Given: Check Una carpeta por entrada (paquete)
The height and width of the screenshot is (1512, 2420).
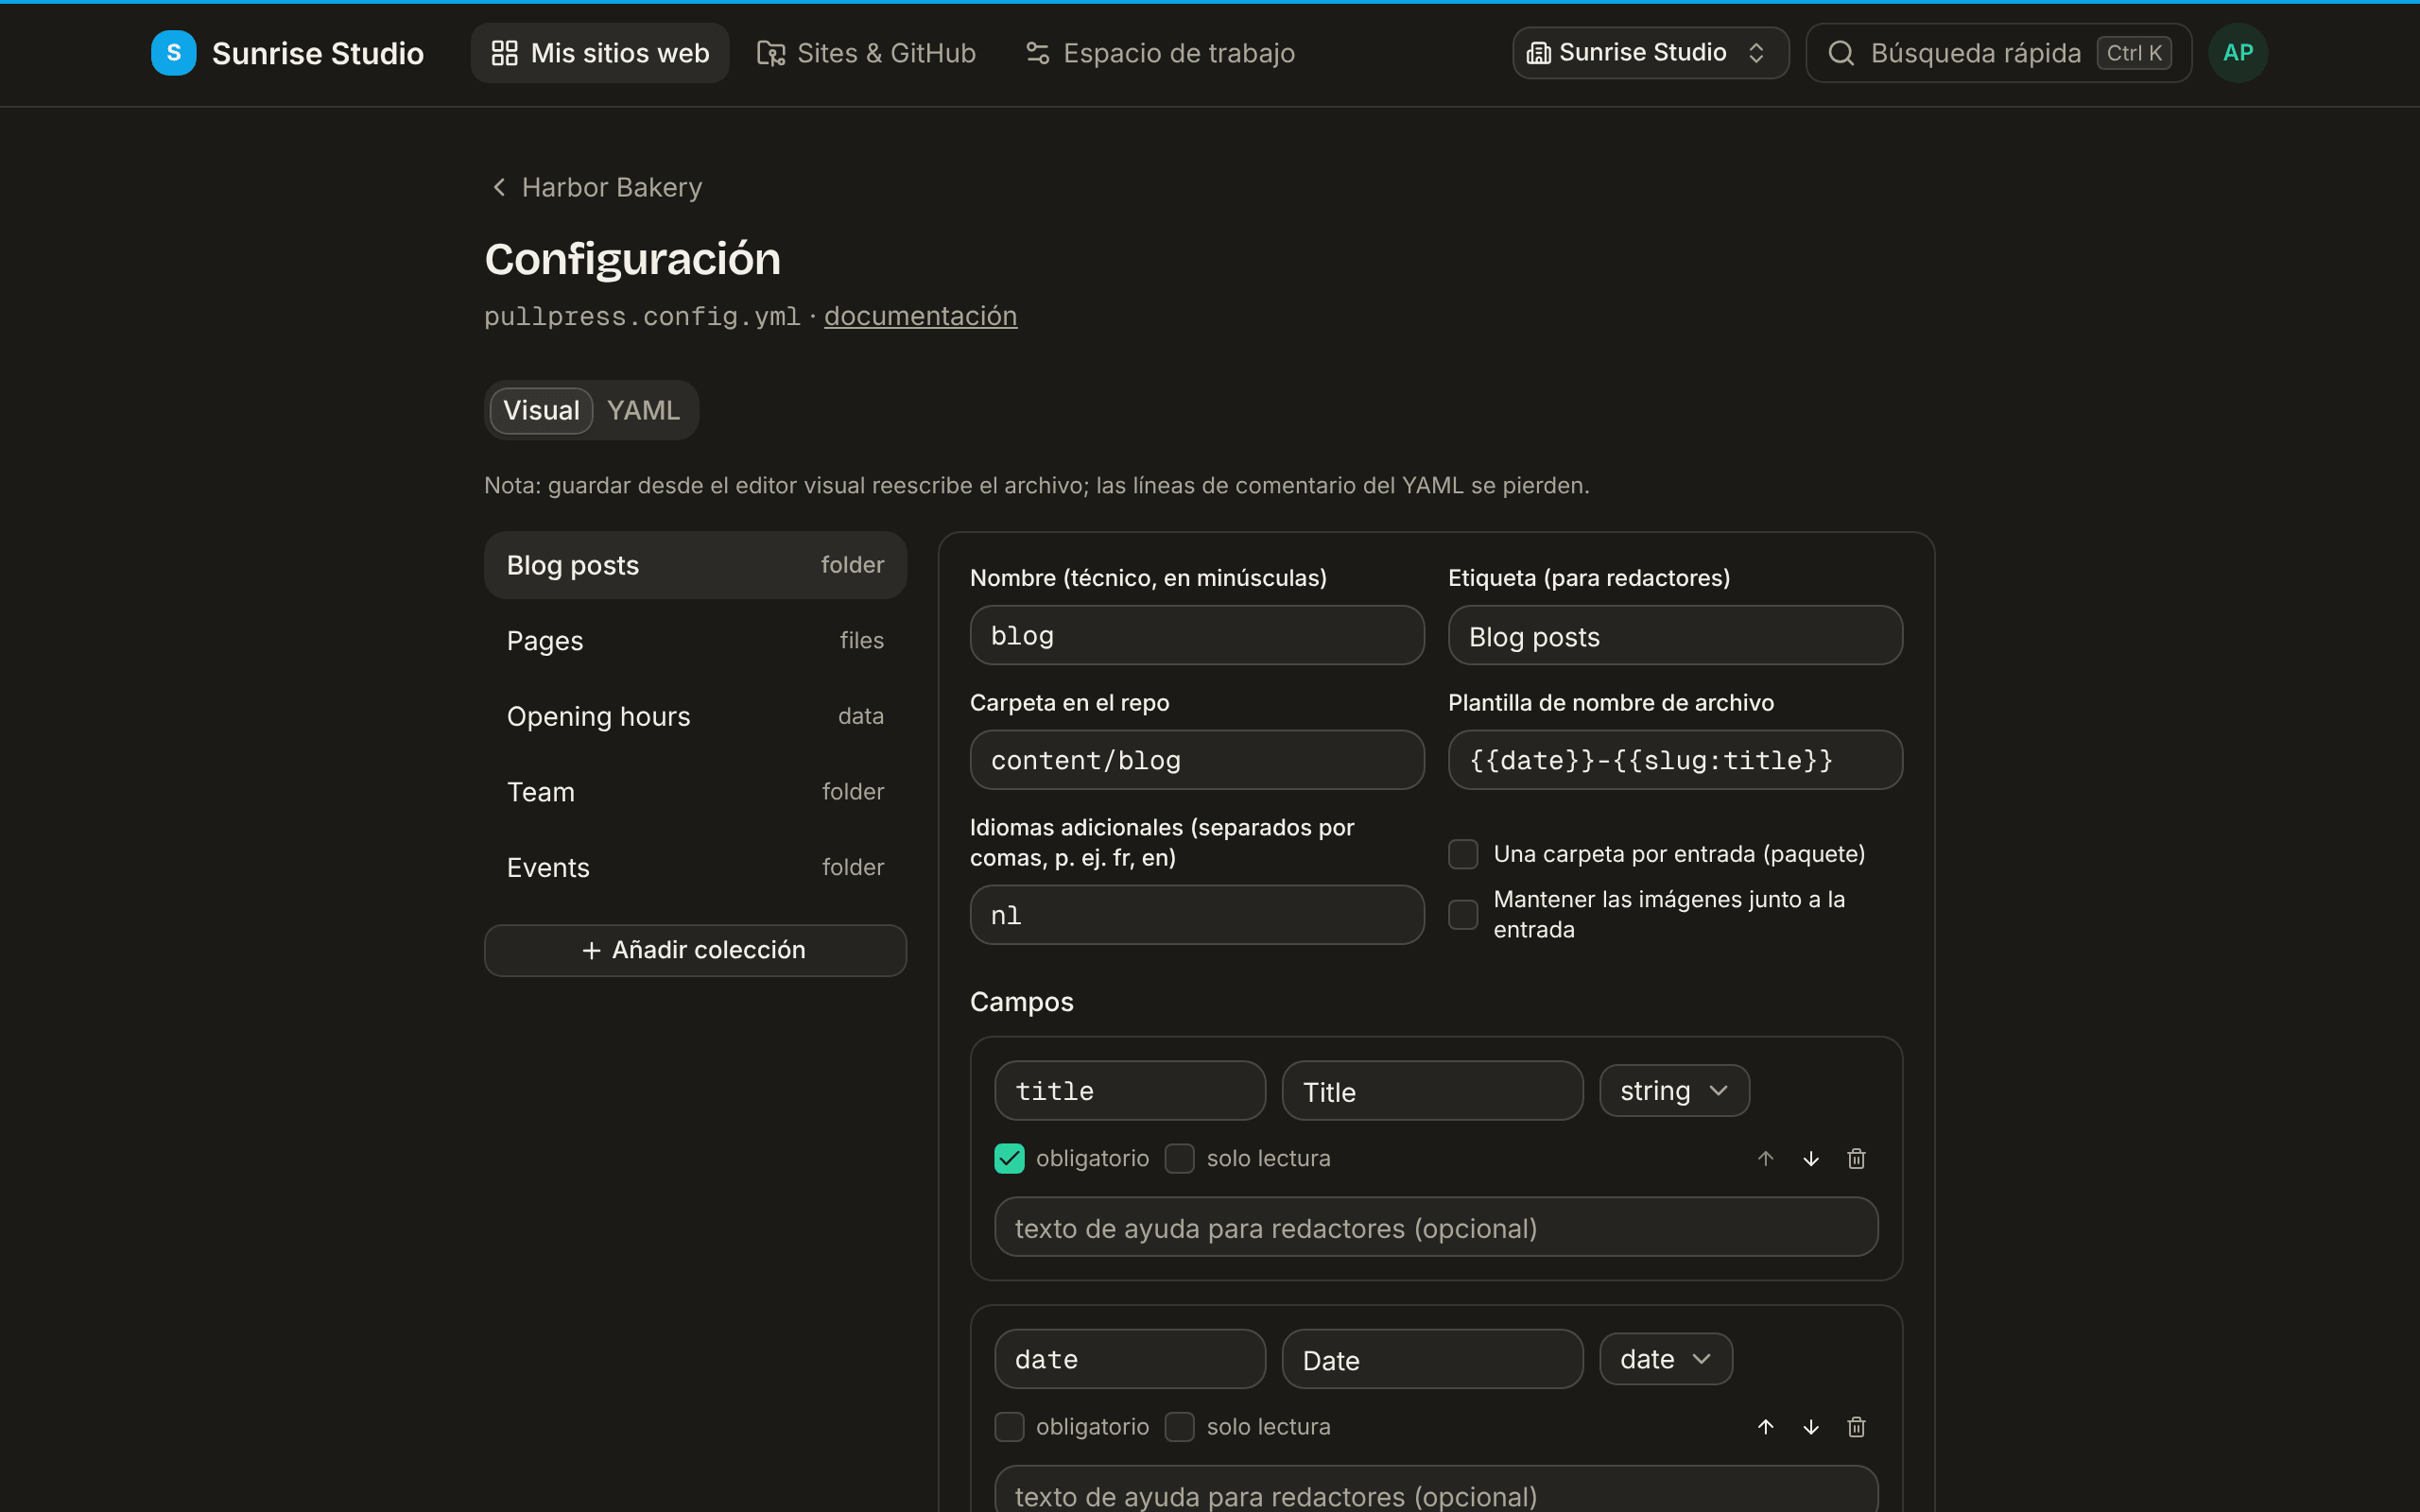Looking at the screenshot, I should [1463, 854].
